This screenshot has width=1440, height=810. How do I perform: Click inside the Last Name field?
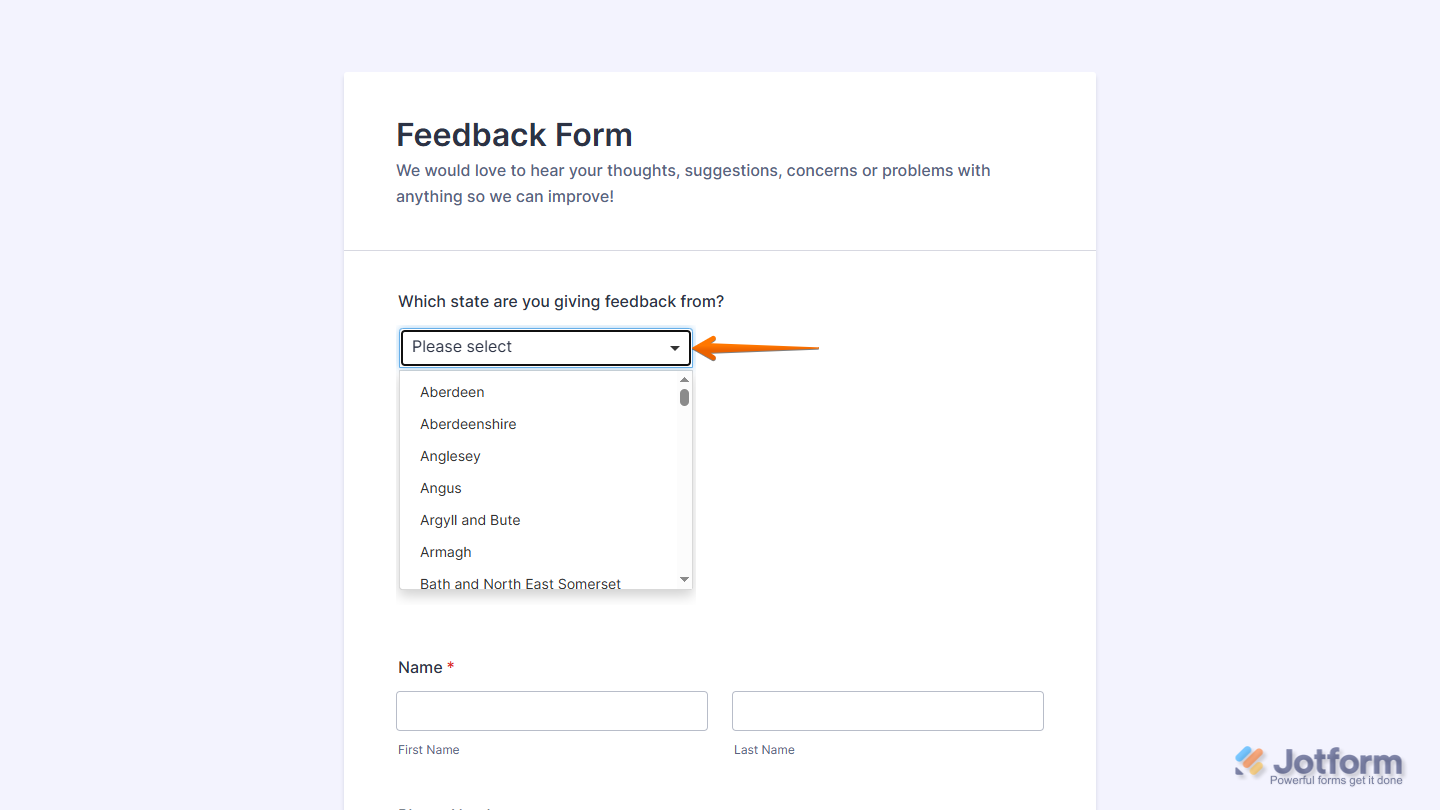[887, 710]
